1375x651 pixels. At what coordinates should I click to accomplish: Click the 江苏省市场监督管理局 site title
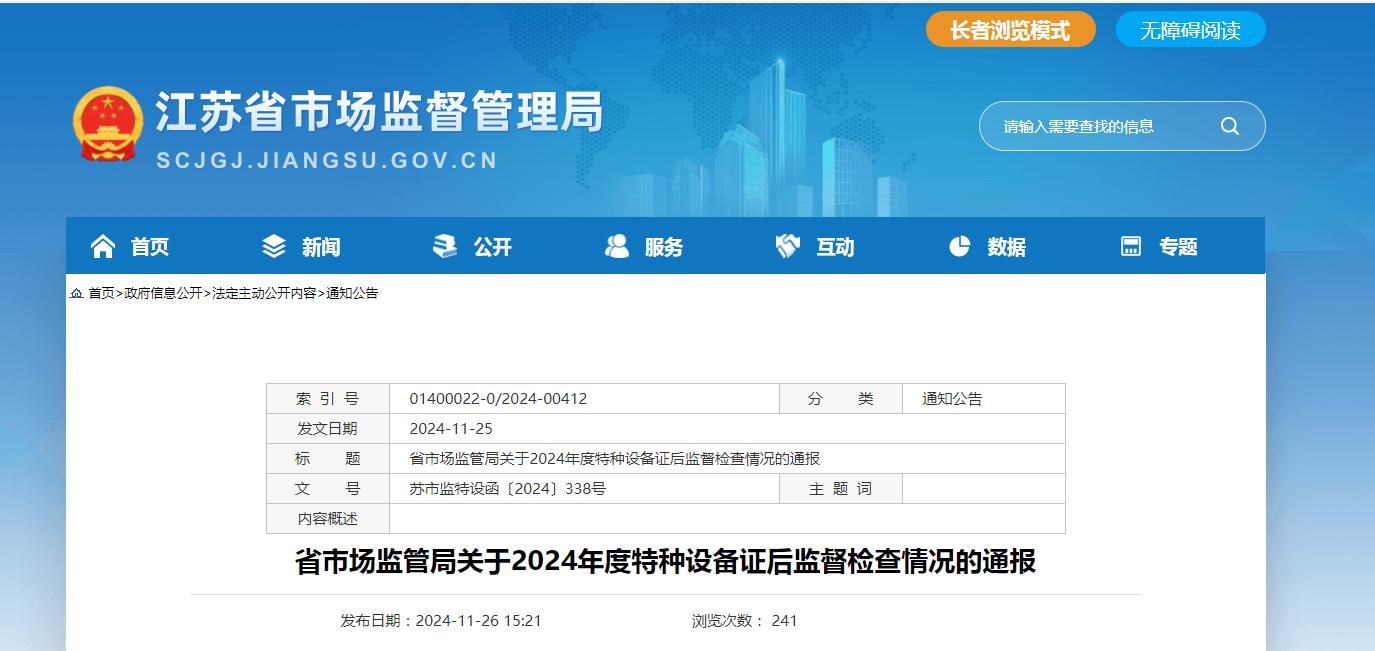pyautogui.click(x=380, y=112)
